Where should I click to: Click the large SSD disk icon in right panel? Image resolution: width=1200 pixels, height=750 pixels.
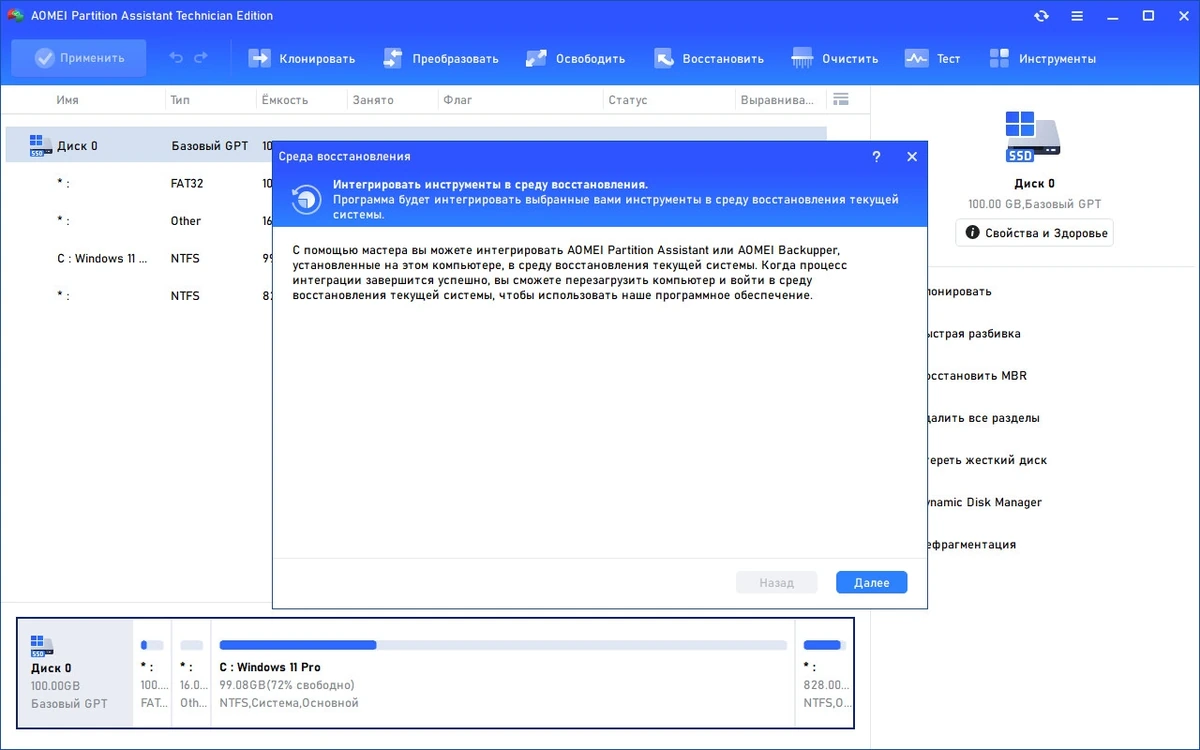pos(1034,136)
